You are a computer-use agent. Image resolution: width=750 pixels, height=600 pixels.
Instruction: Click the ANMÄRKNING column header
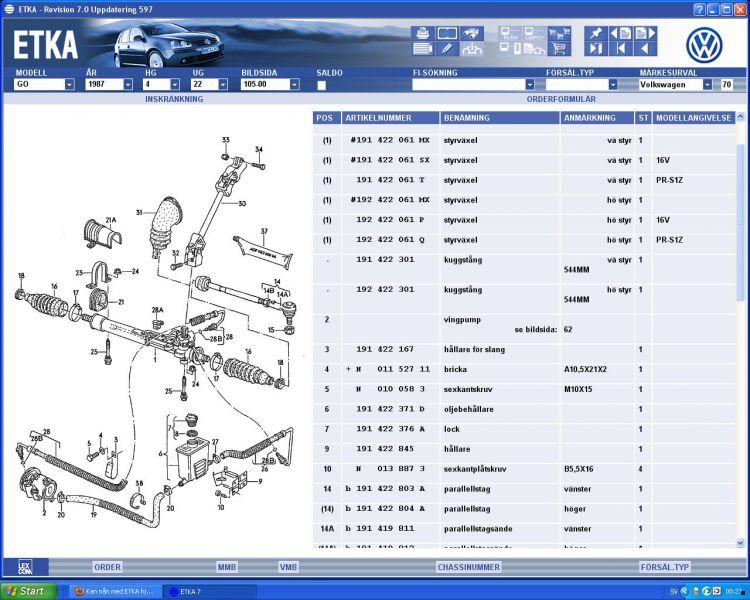click(x=597, y=118)
